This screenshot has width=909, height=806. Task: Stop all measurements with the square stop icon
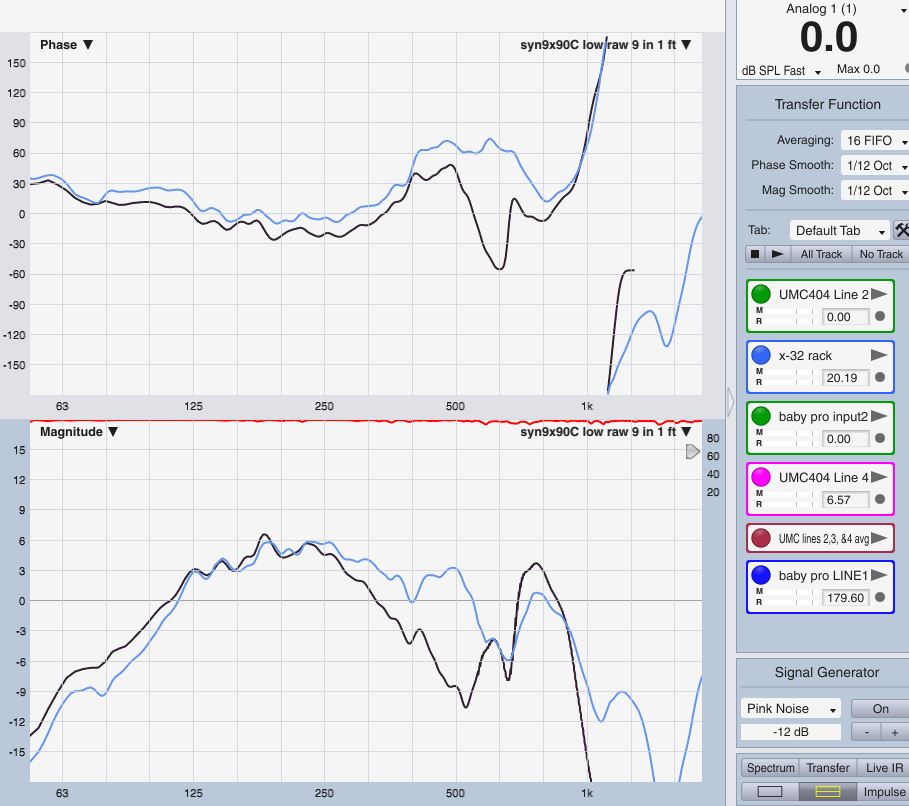coord(755,254)
